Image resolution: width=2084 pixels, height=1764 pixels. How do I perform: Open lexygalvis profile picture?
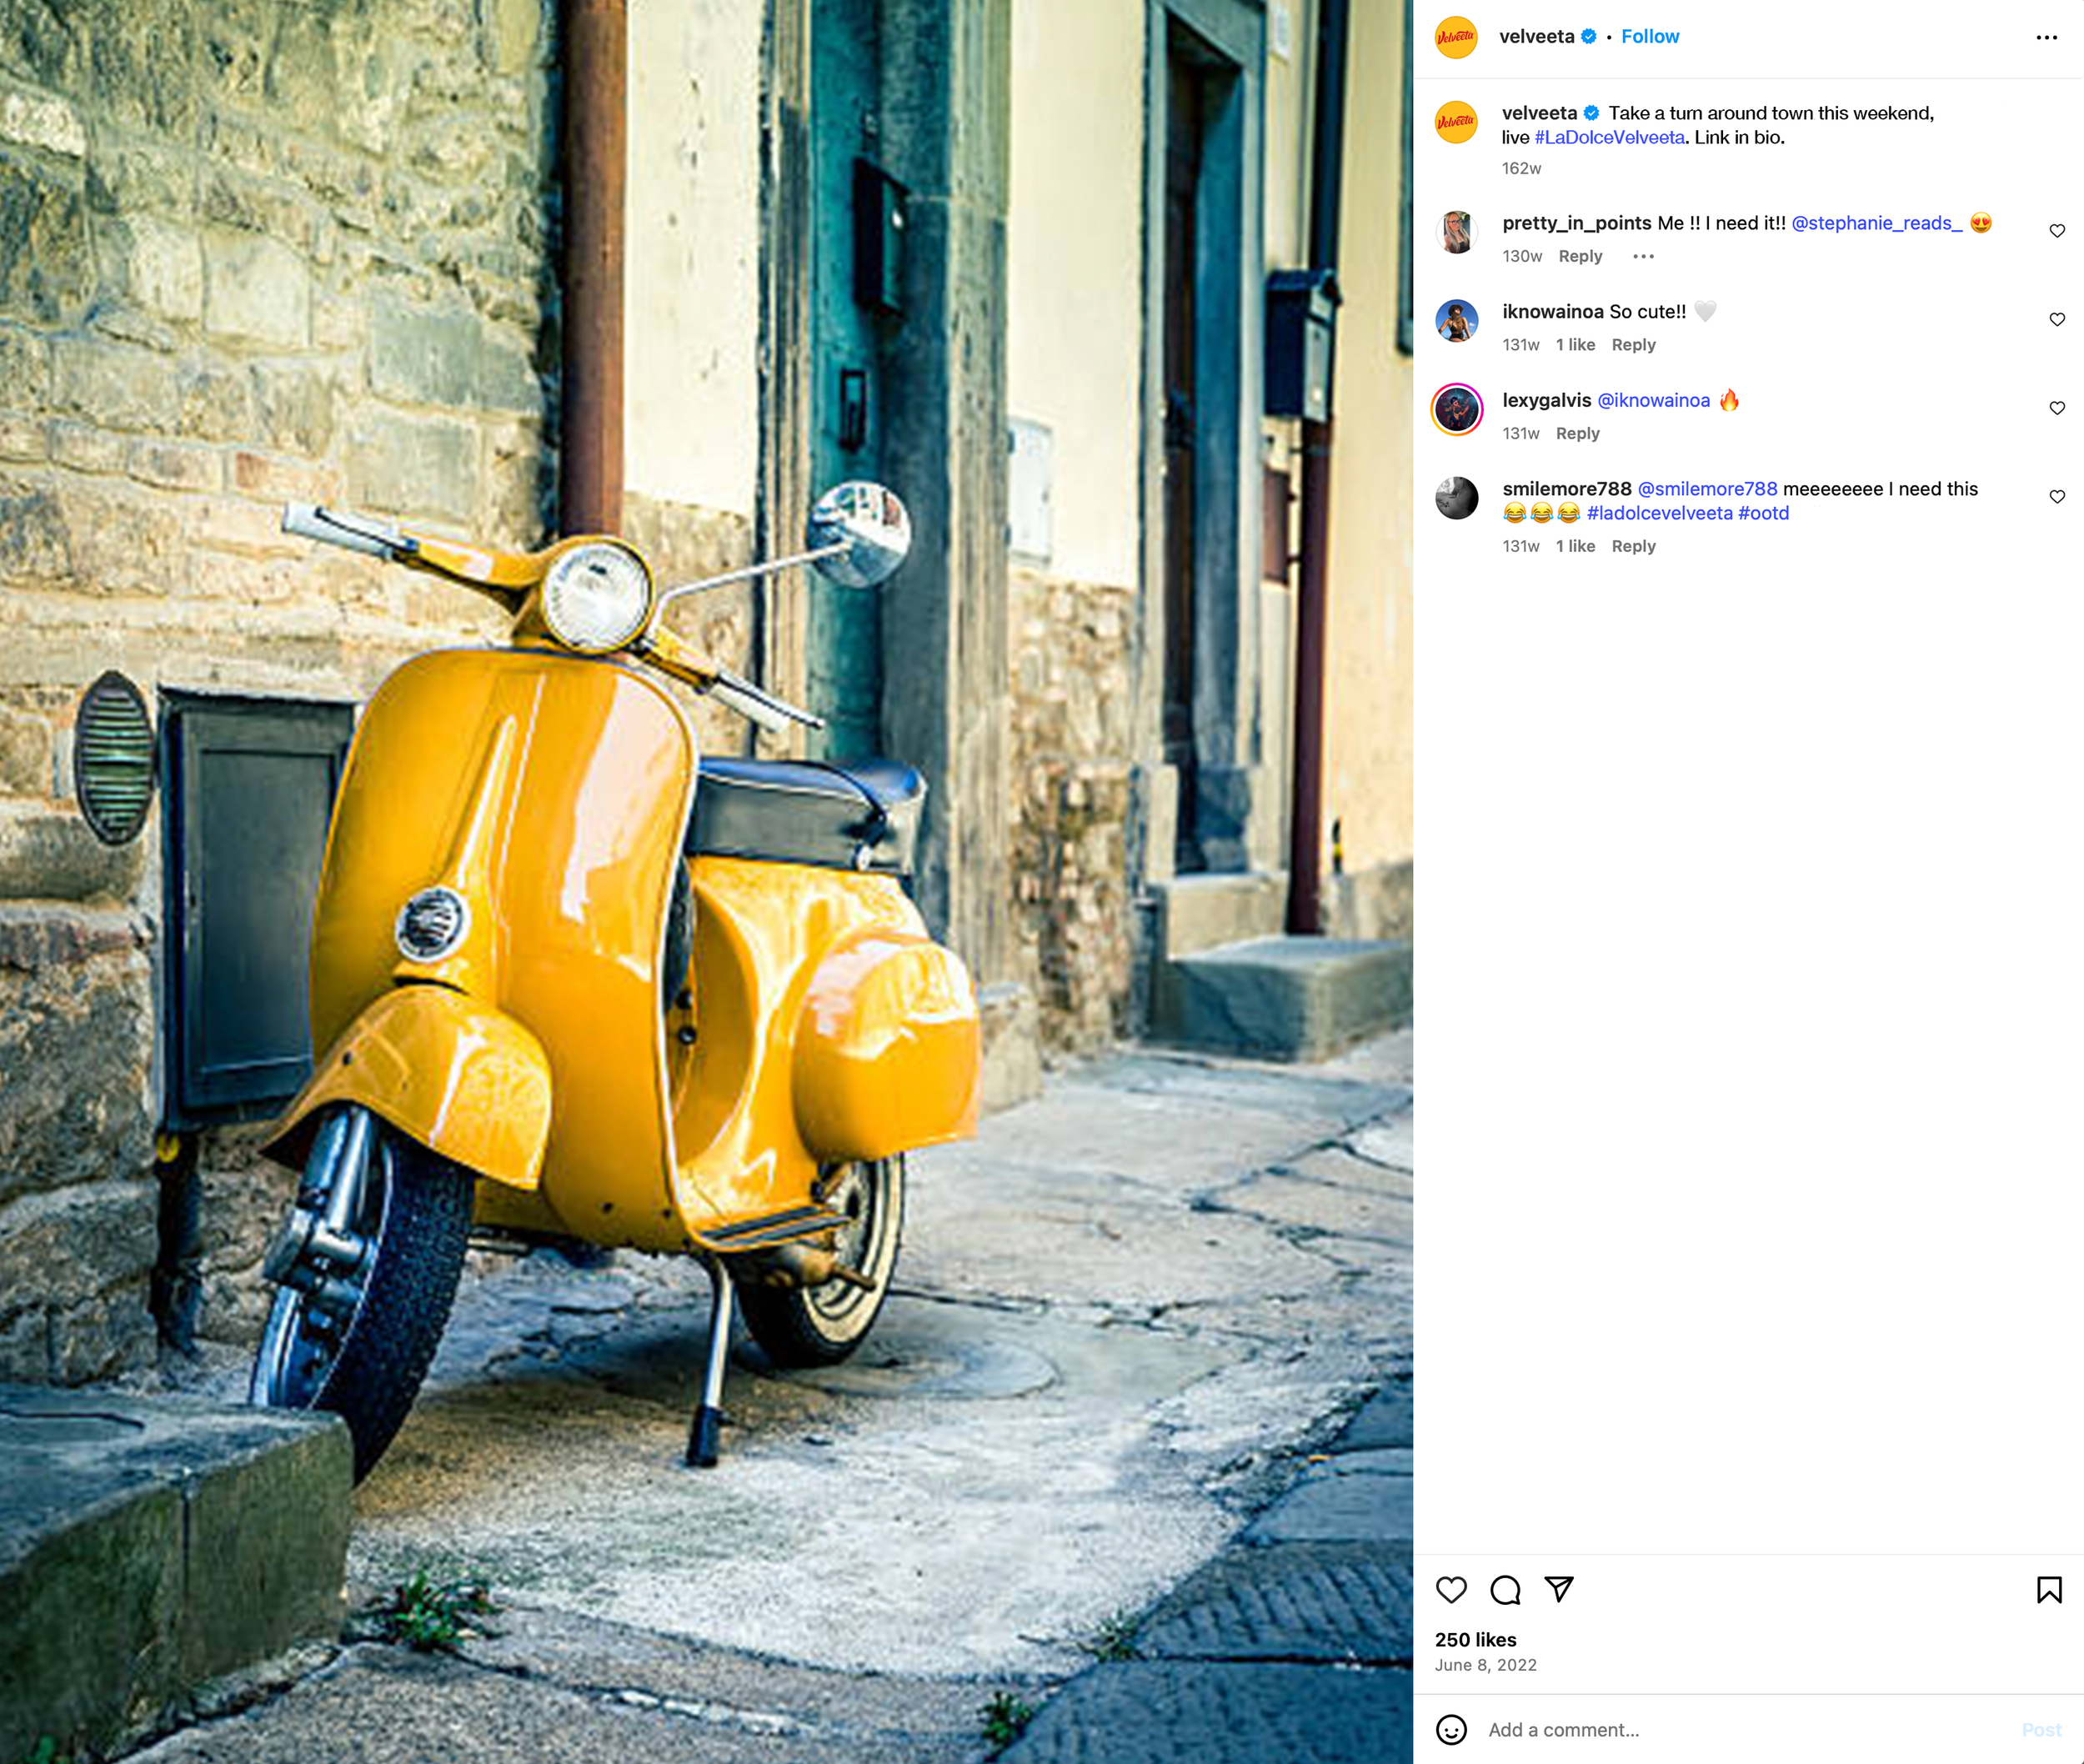click(x=1457, y=409)
